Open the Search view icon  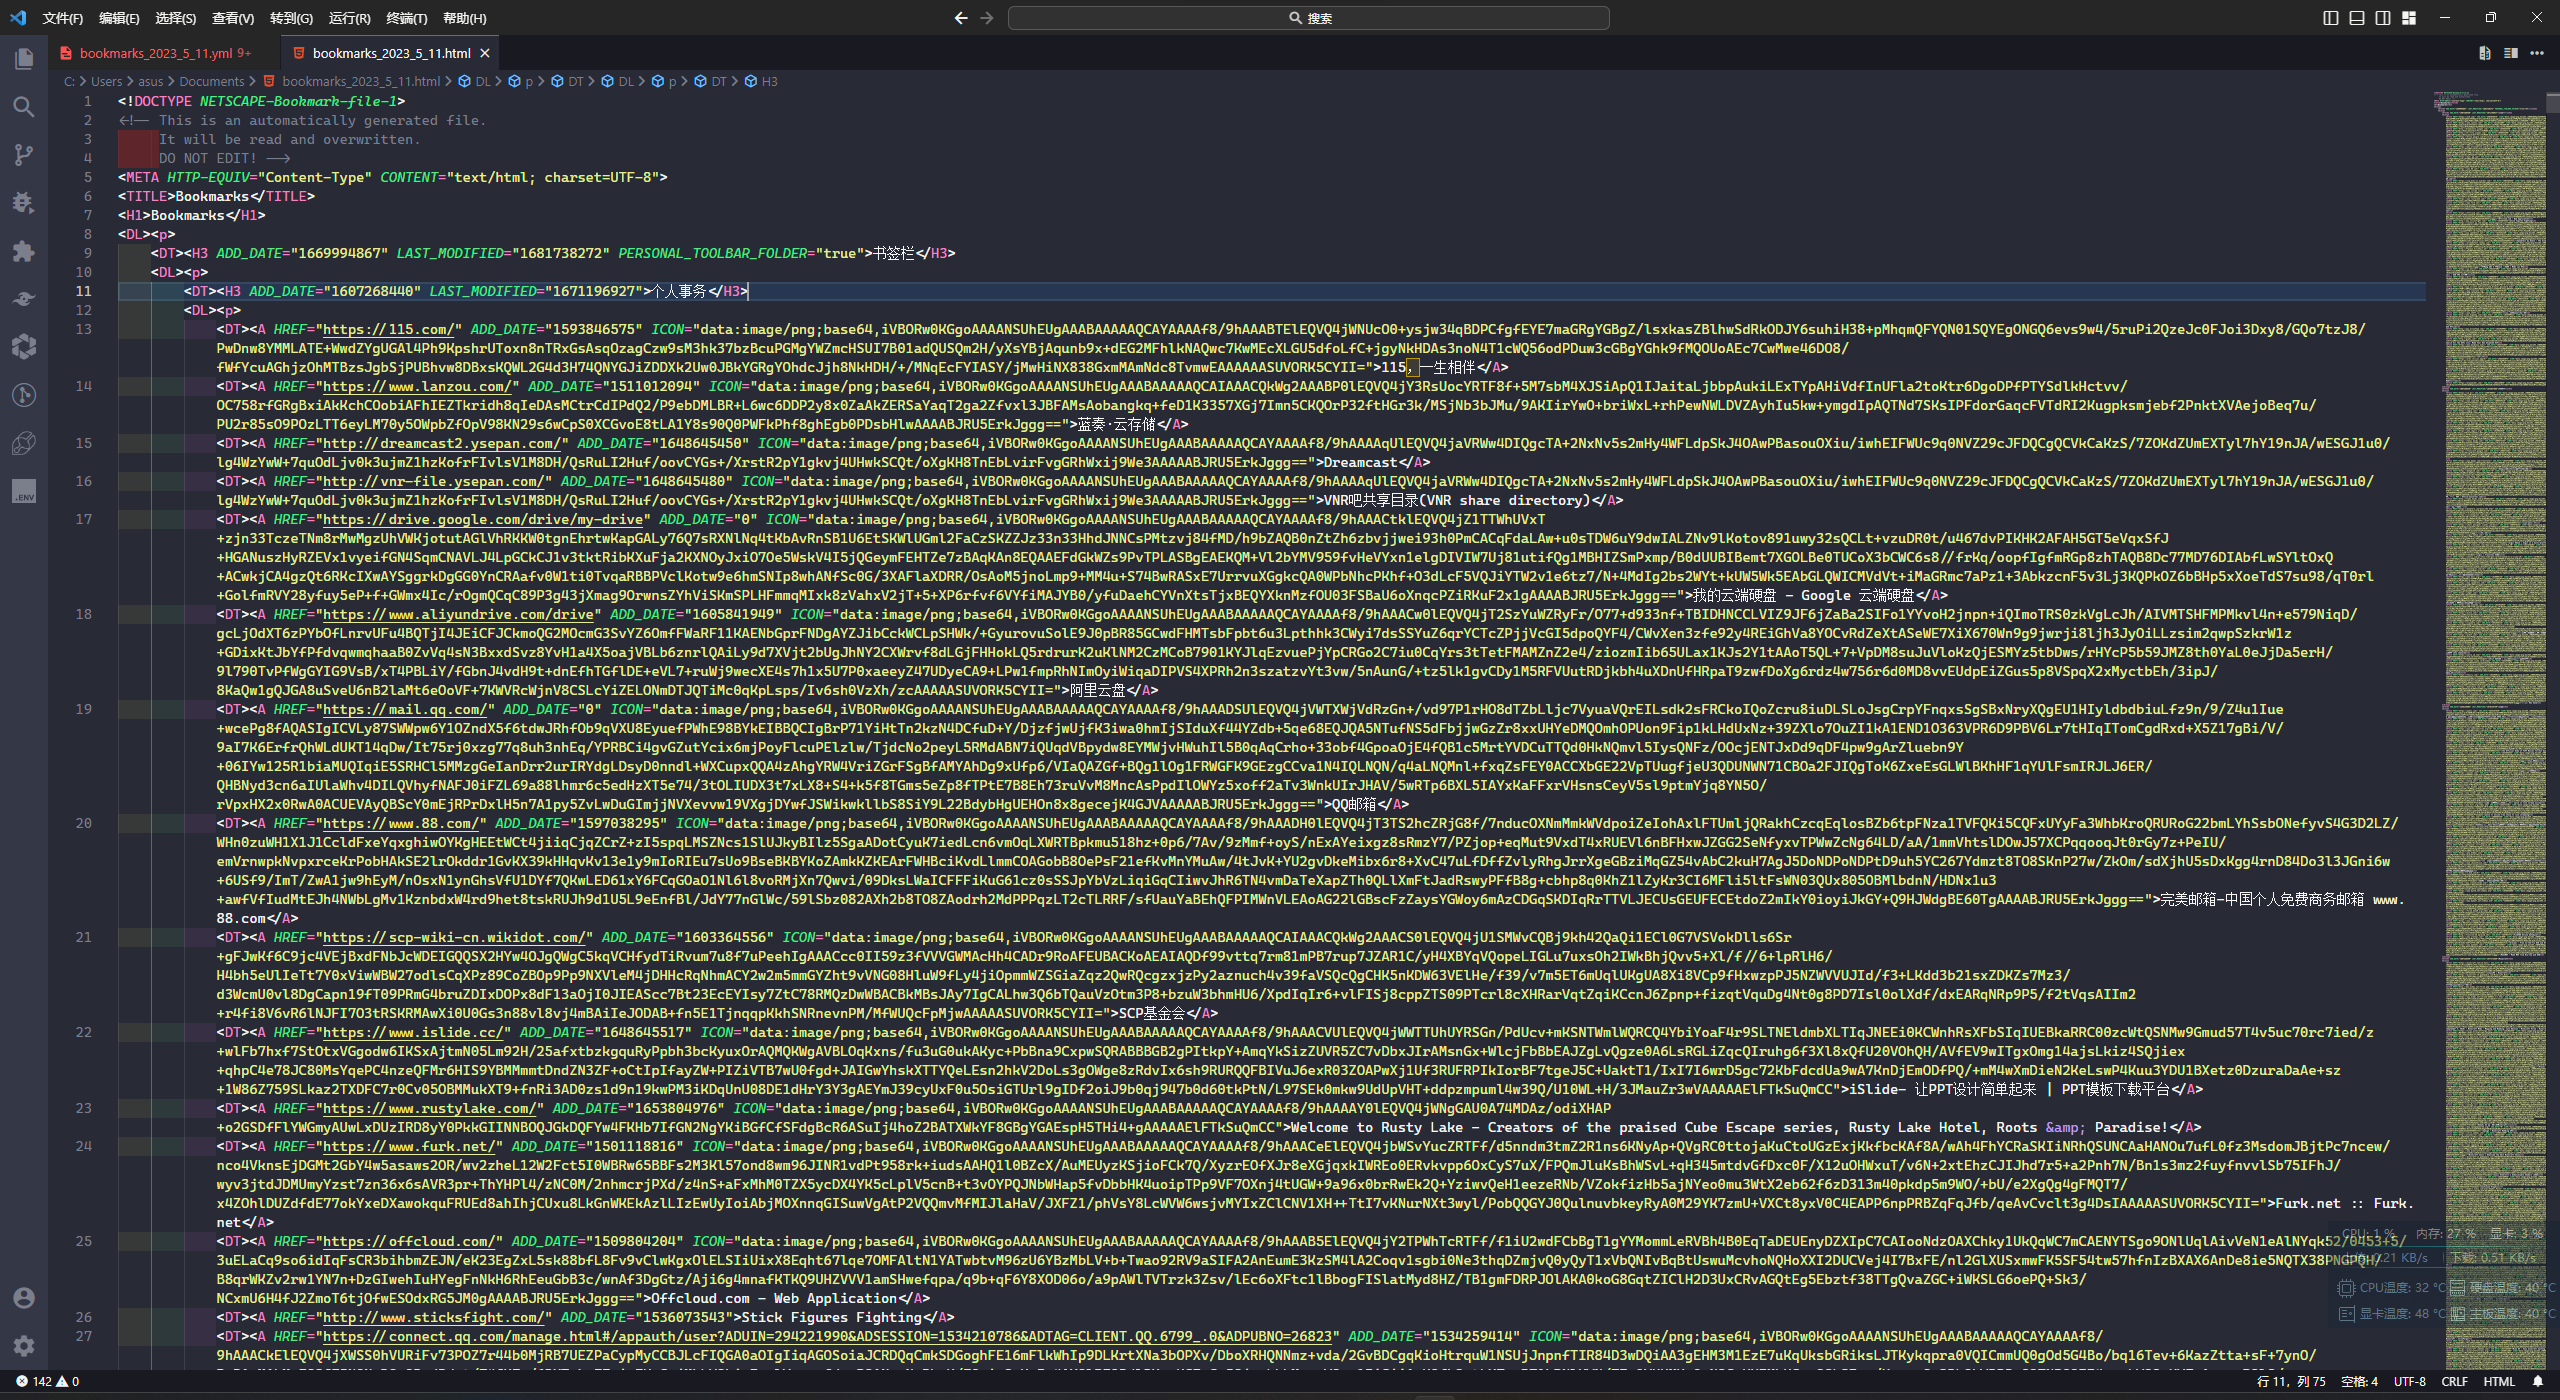pyautogui.click(x=24, y=107)
